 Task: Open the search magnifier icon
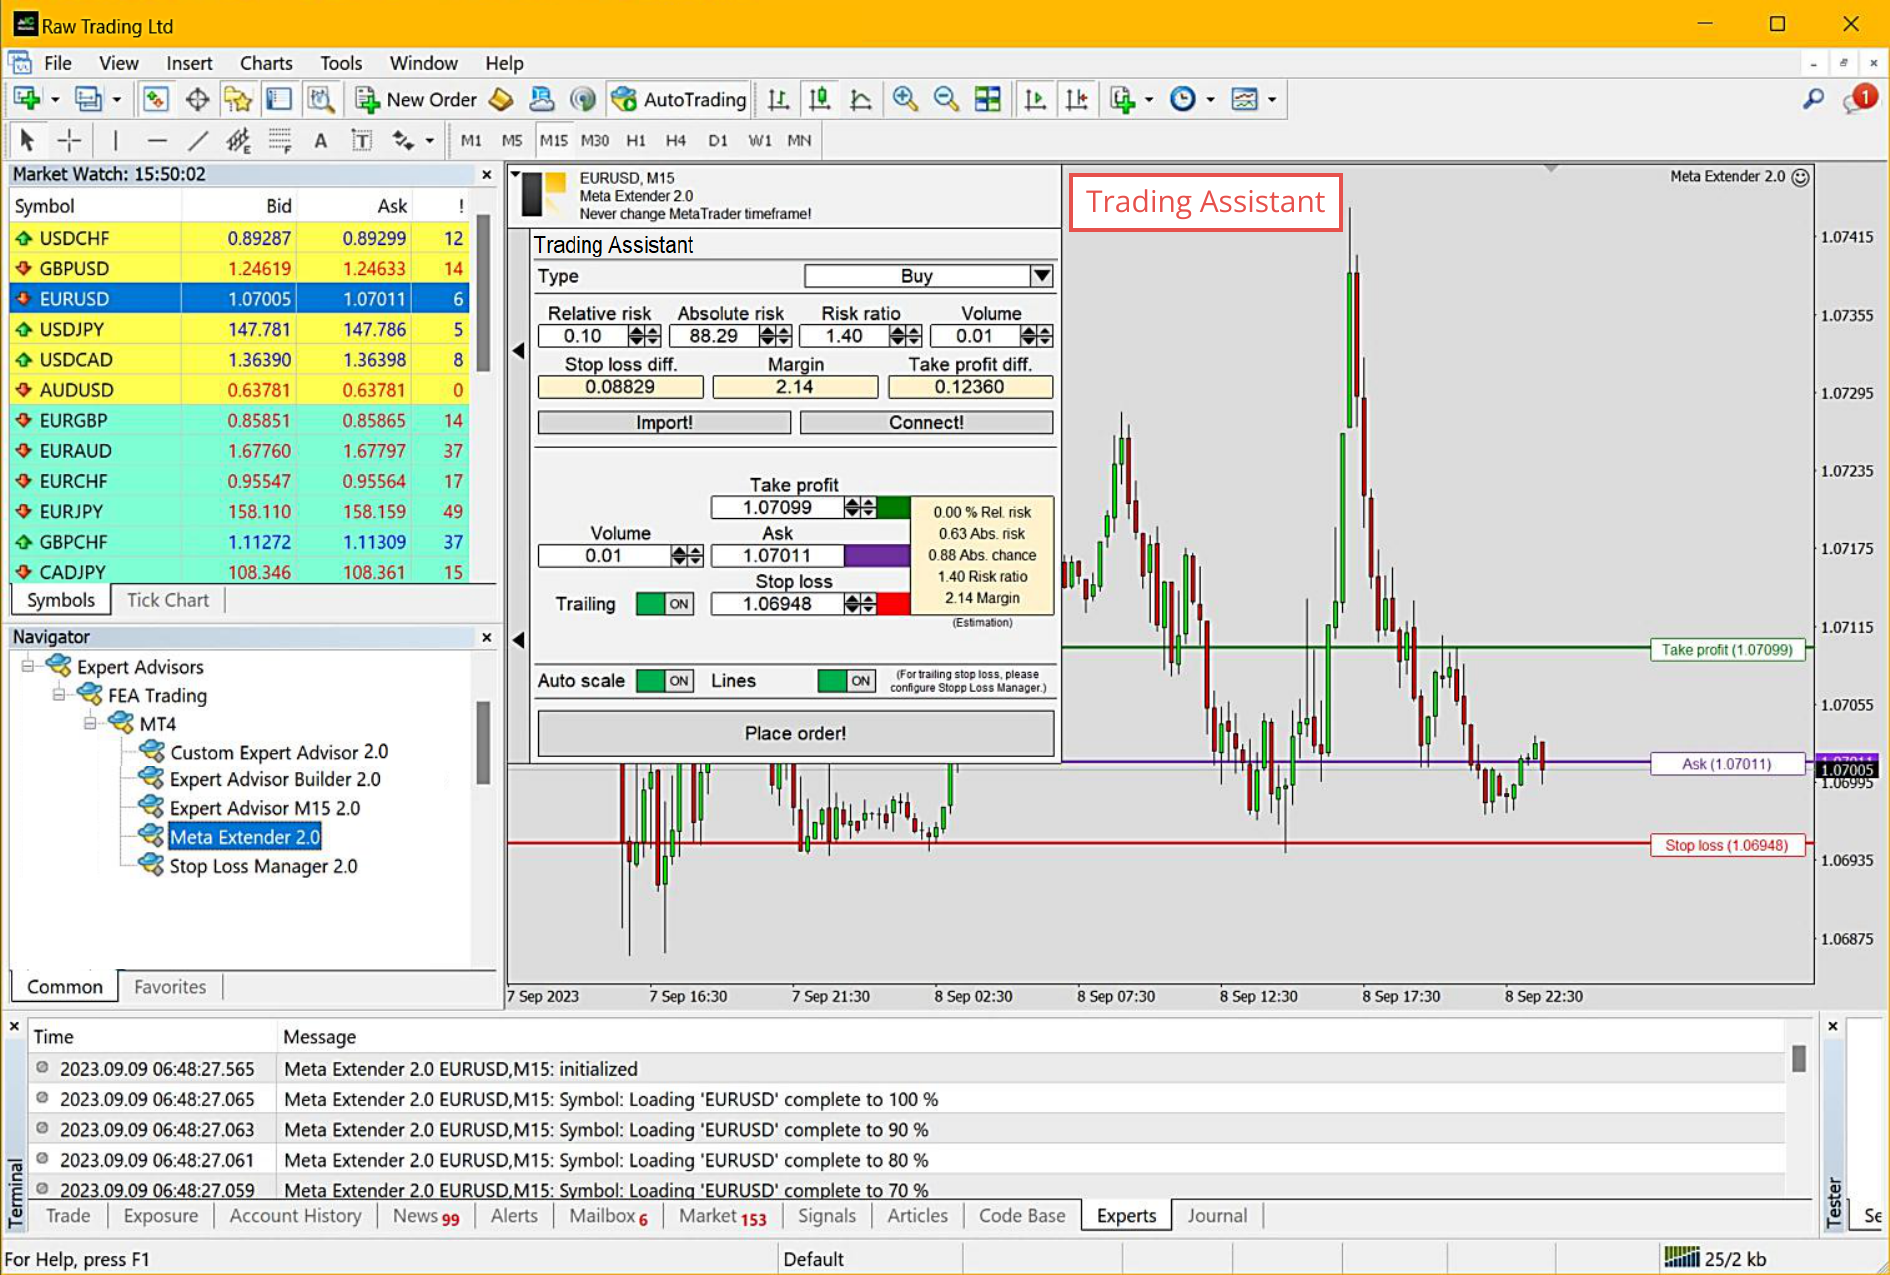(x=1813, y=99)
